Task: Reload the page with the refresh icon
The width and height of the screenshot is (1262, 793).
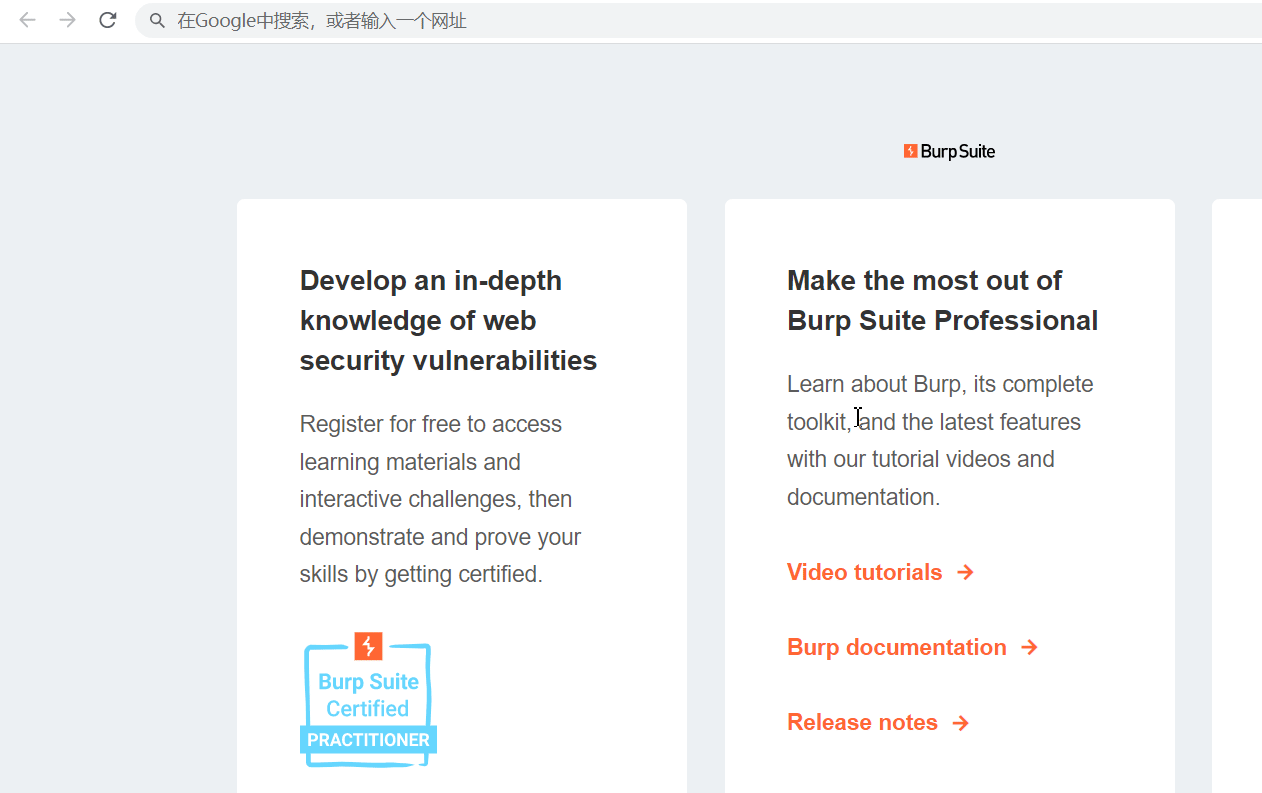Action: pos(108,20)
